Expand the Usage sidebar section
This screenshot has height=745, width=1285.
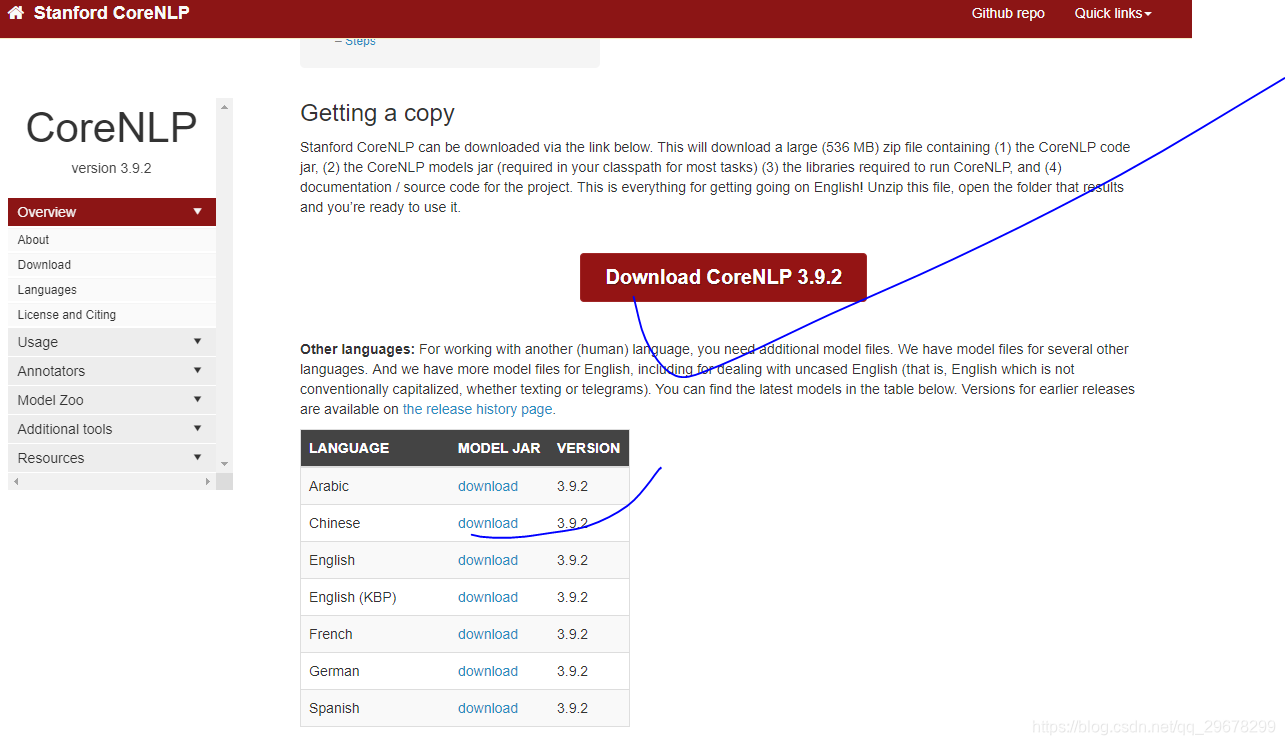112,342
